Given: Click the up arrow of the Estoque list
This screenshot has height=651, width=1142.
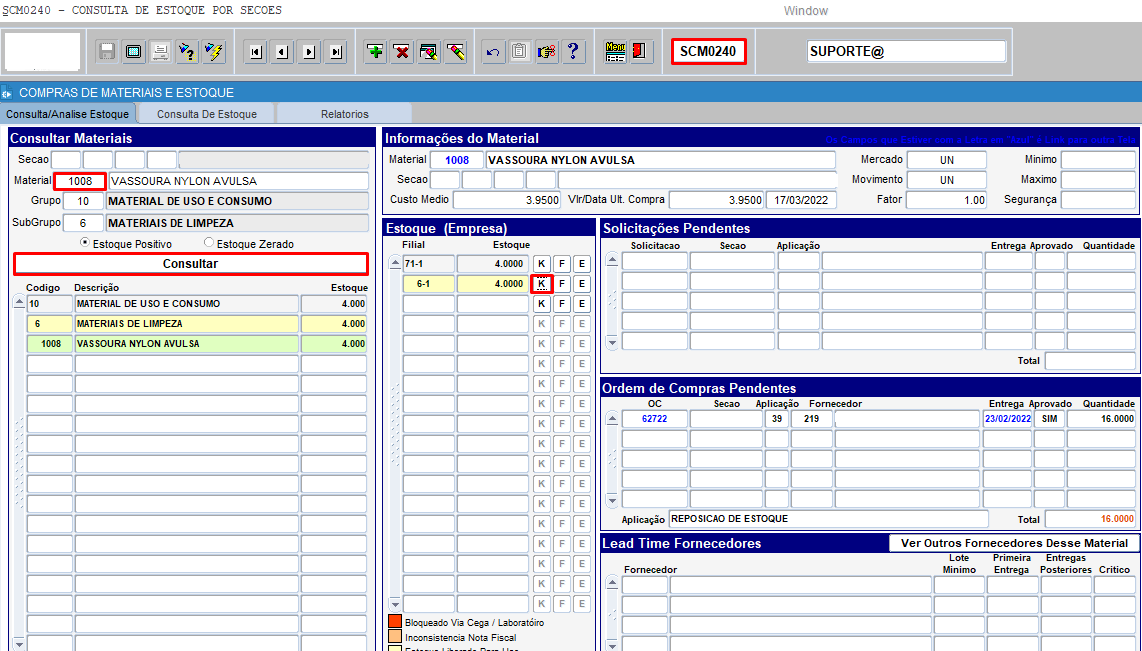Looking at the screenshot, I should click(395, 263).
